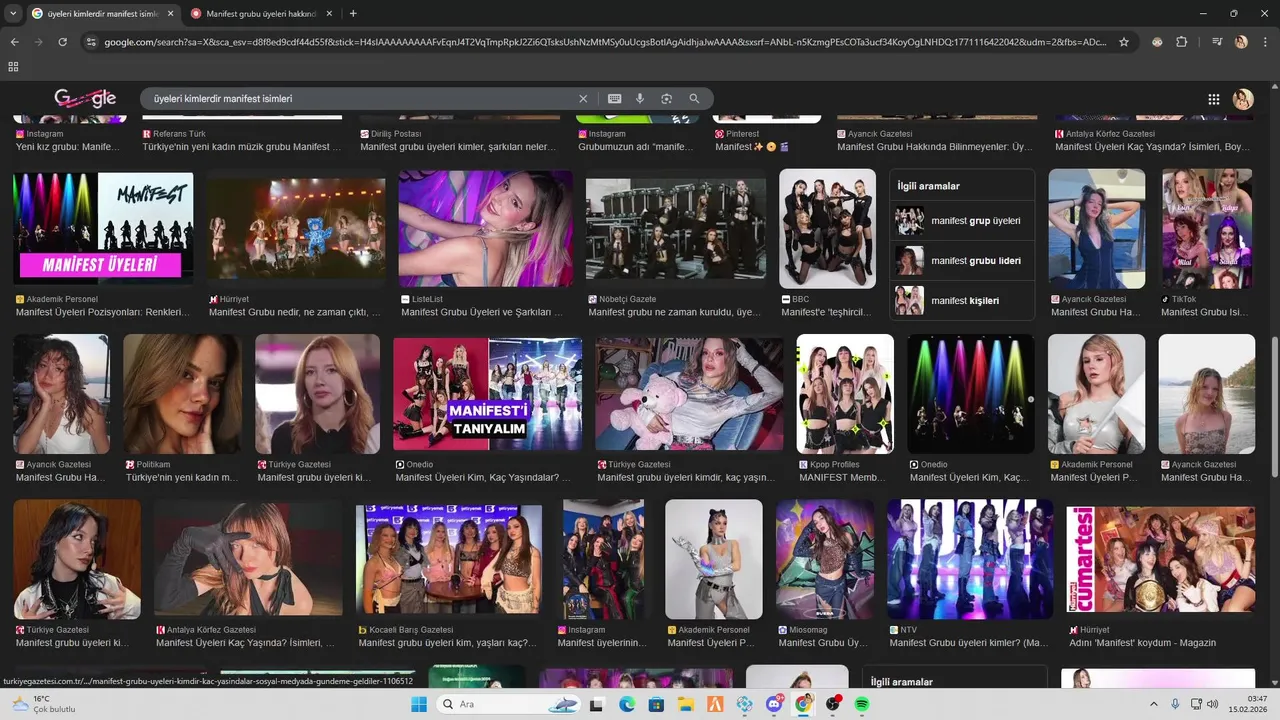
Task: Open the weather widget showing 16°C
Action: coord(42,704)
